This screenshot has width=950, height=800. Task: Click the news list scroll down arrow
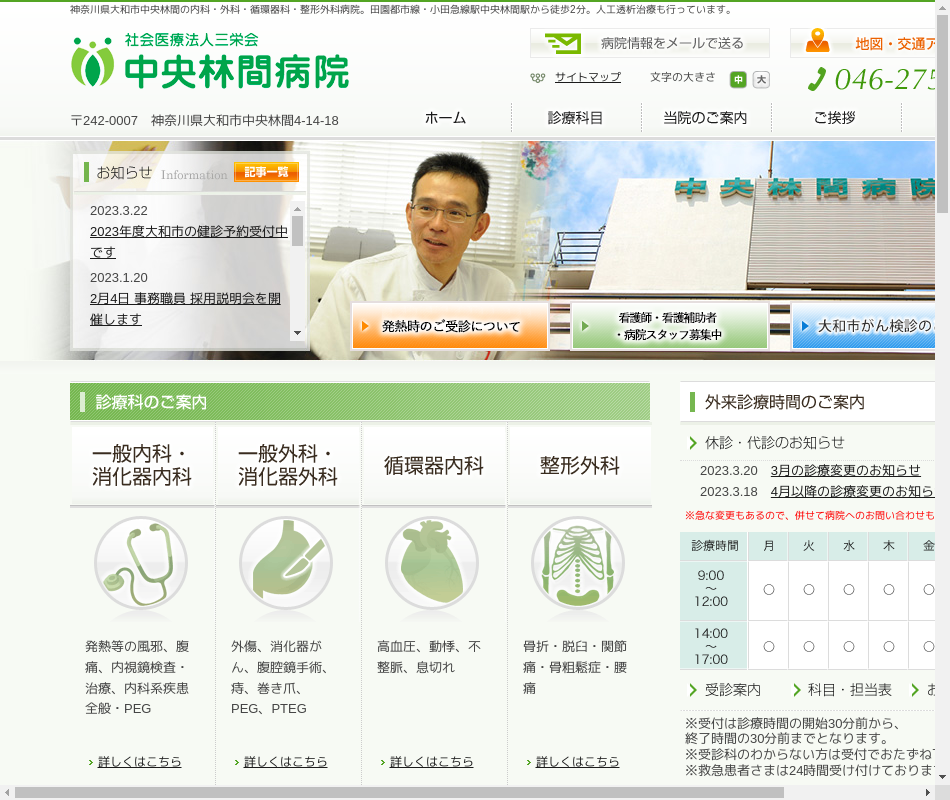297,333
